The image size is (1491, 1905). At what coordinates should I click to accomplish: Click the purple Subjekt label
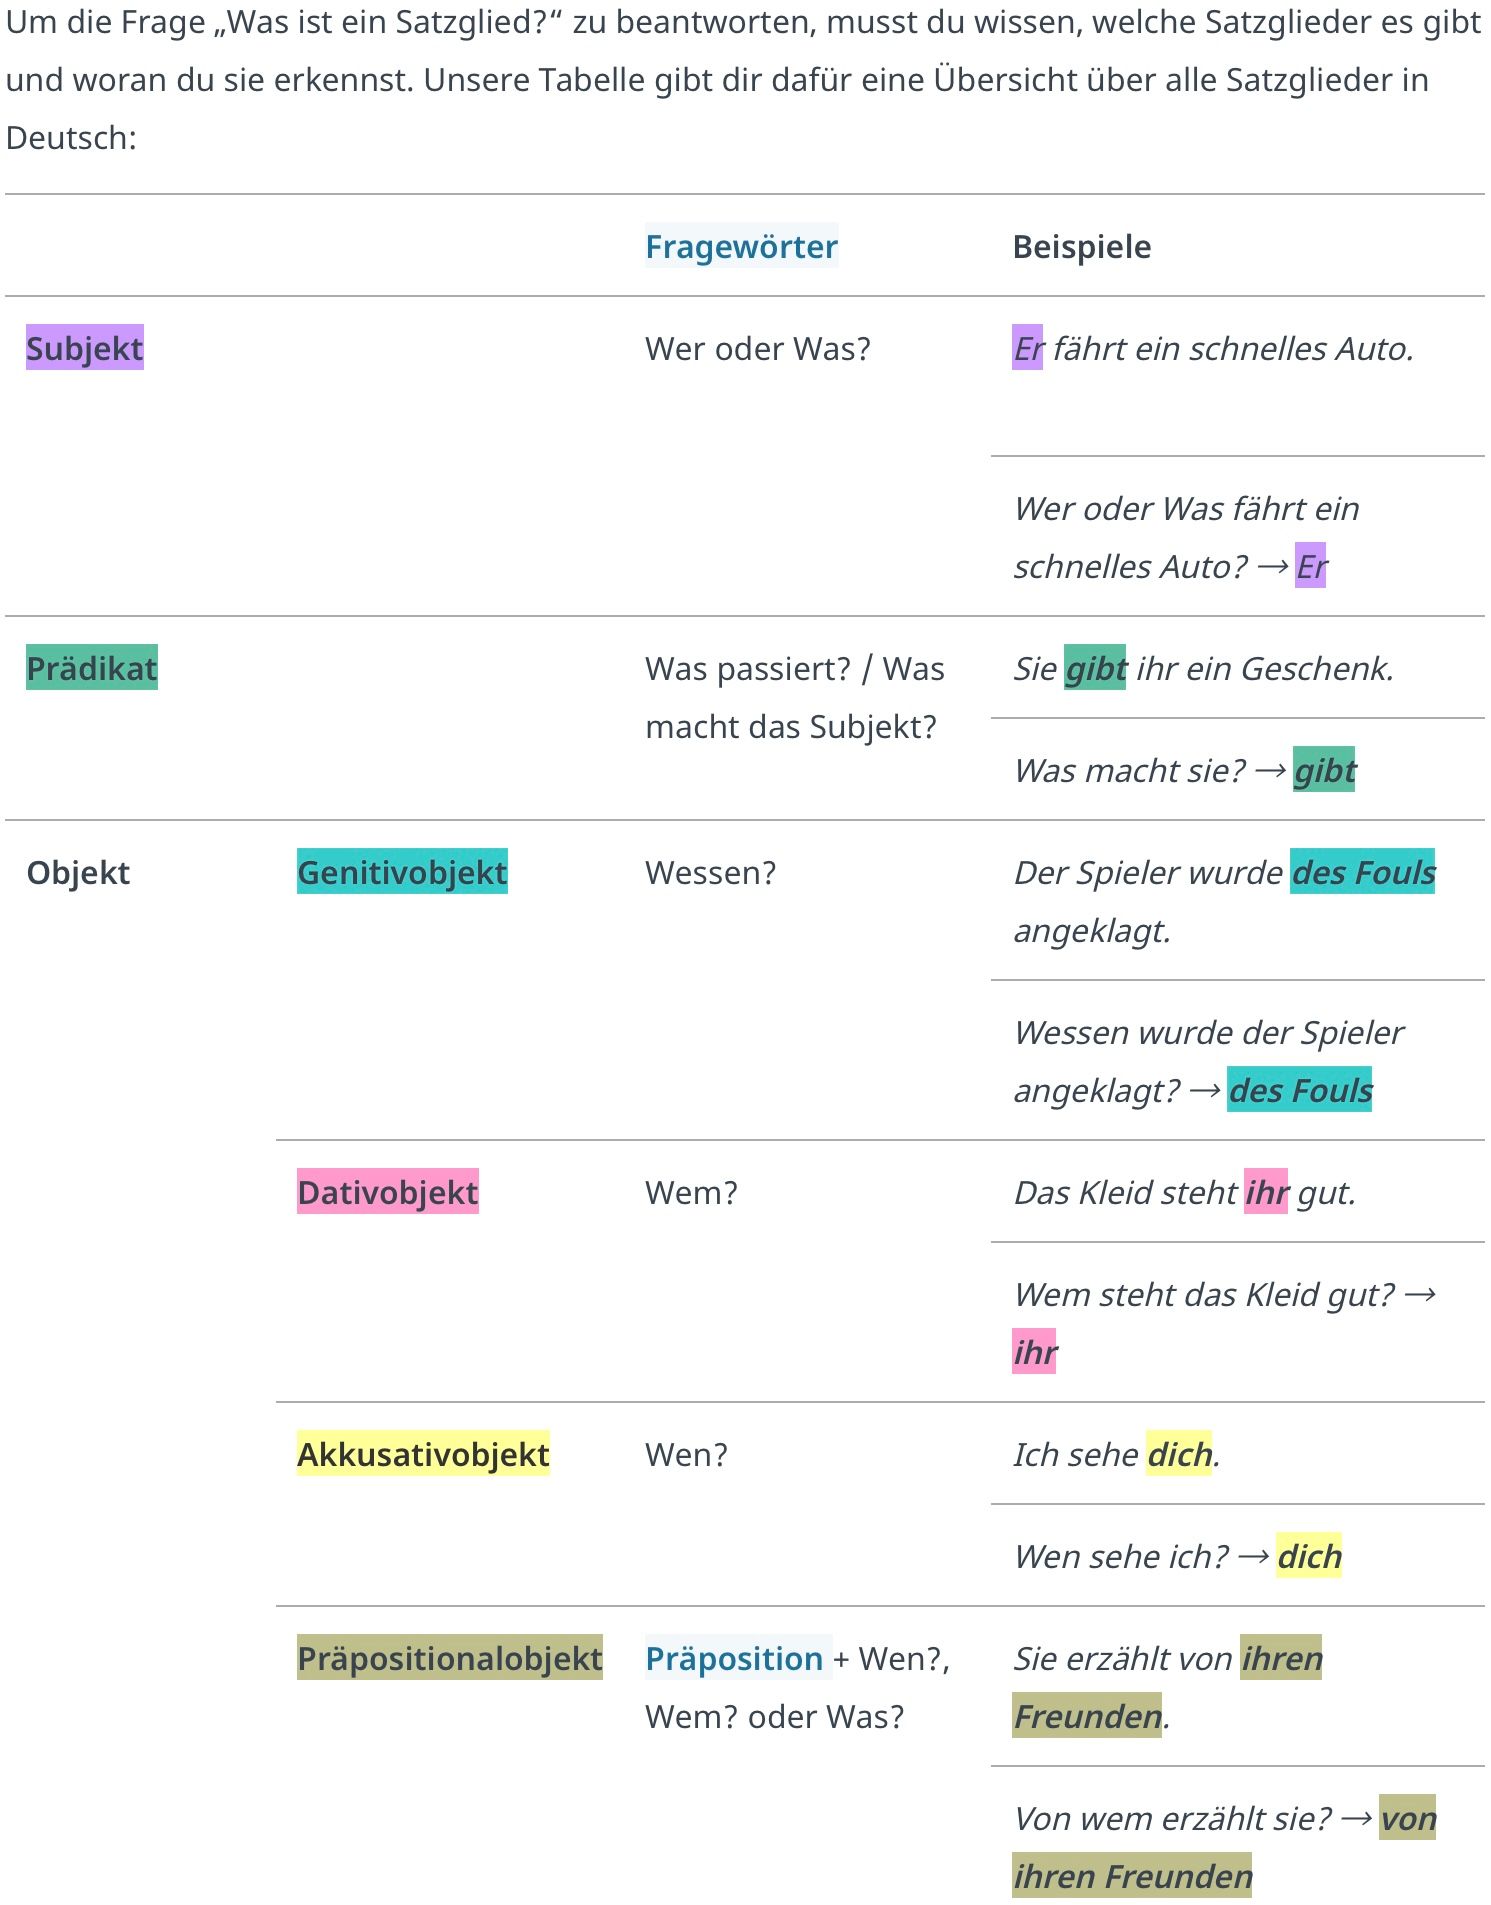coord(85,348)
